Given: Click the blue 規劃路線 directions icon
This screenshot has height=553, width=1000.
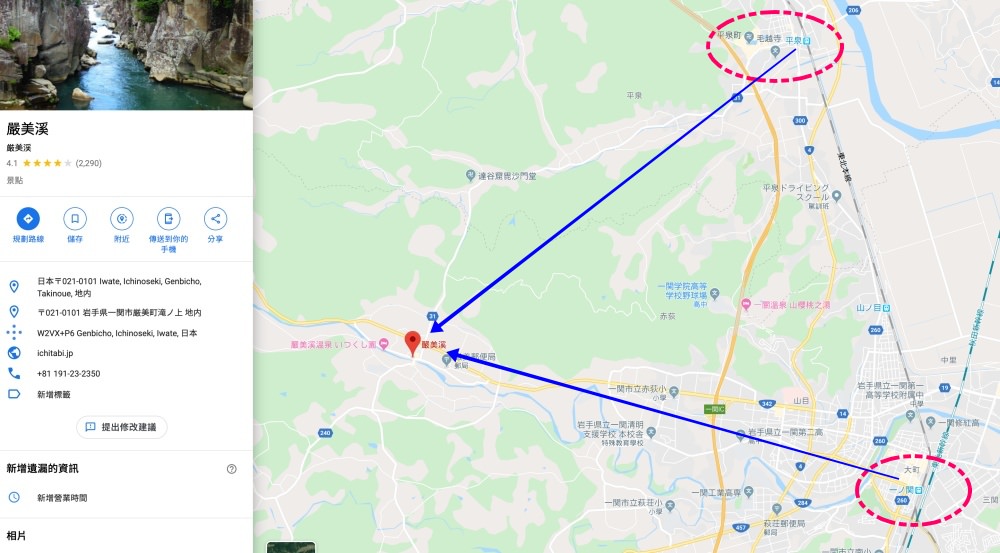Looking at the screenshot, I should [x=28, y=219].
